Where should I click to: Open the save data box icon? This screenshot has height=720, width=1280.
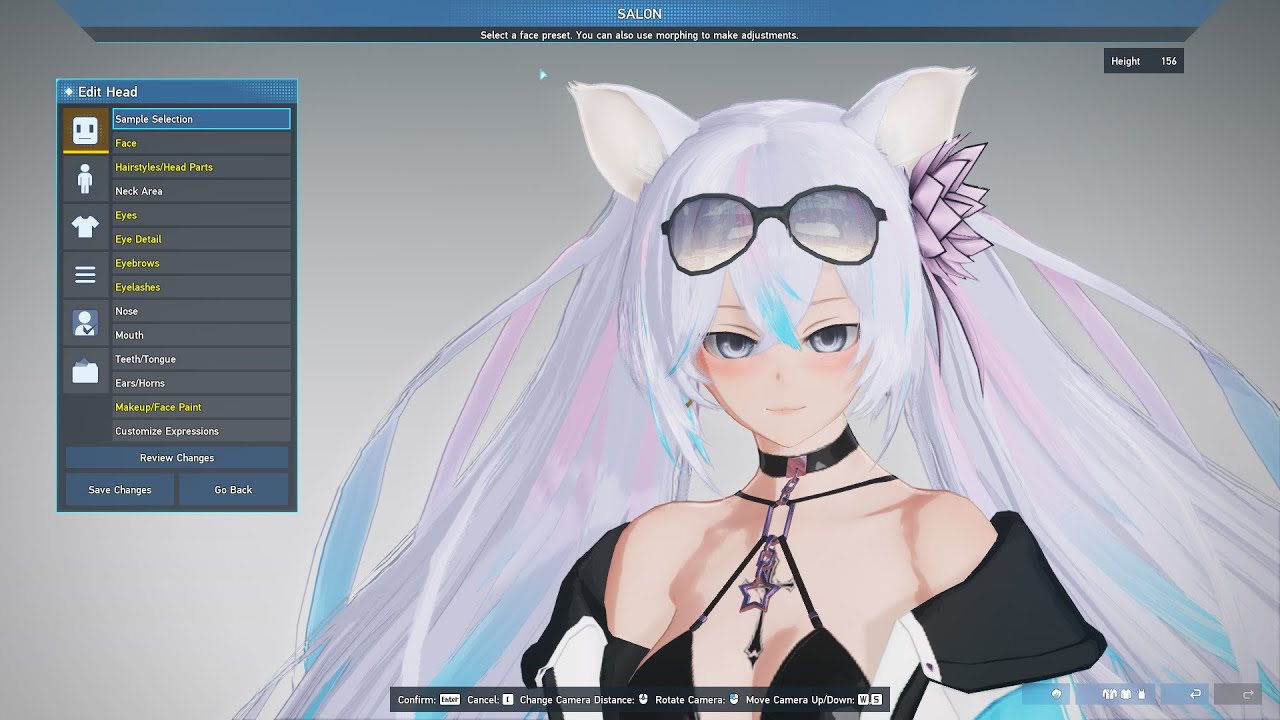(85, 372)
